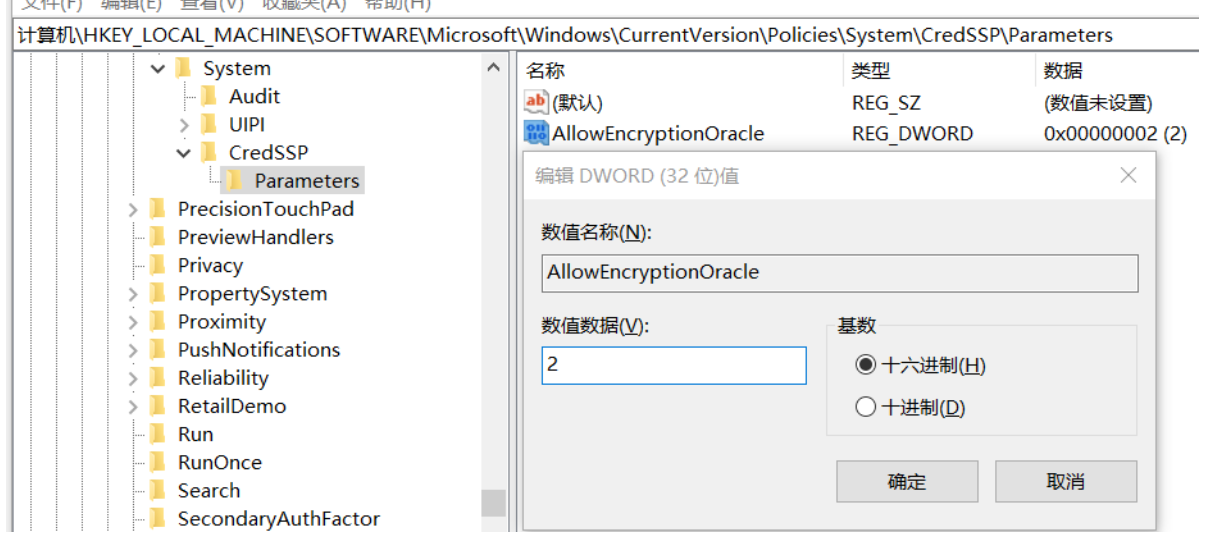Click the Parameters folder icon
This screenshot has width=1218, height=541.
[234, 180]
